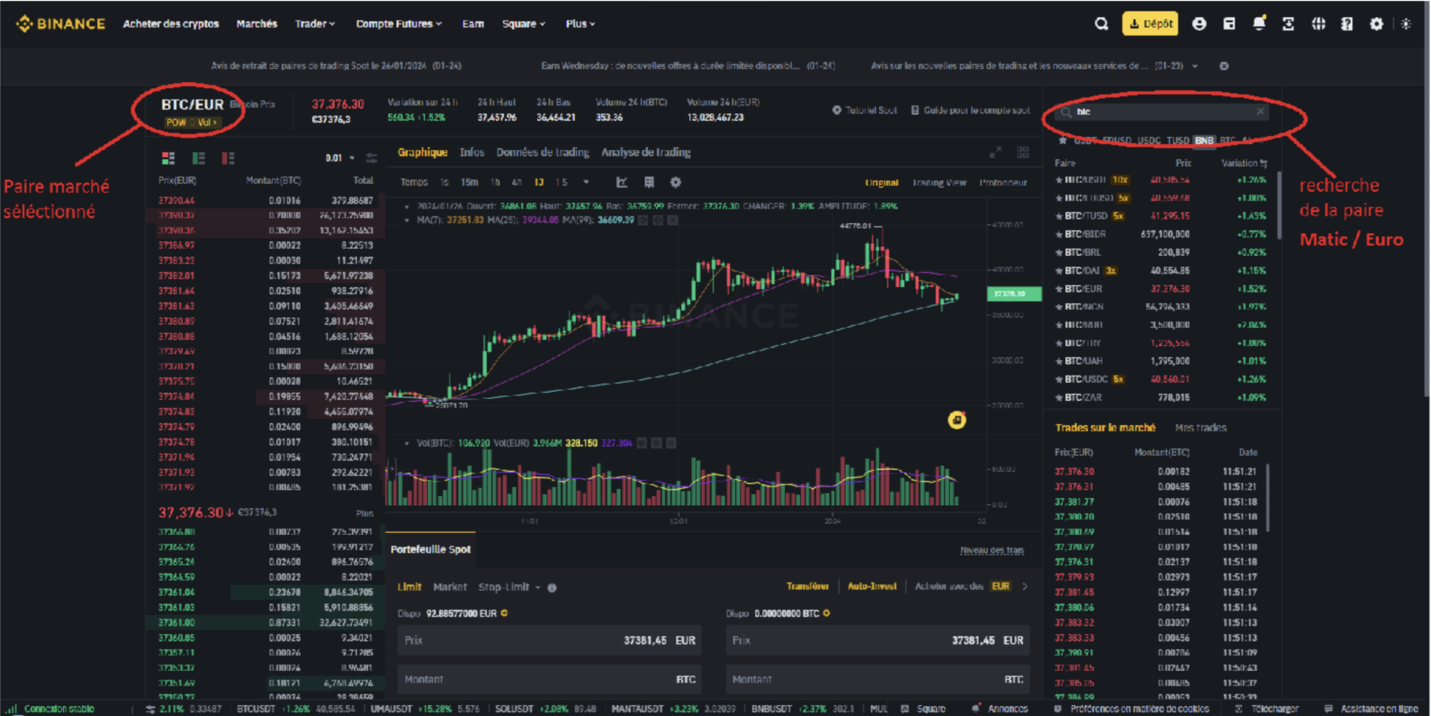Image resolution: width=1431 pixels, height=716 pixels.
Task: Click the Auto-Invest link
Action: [x=872, y=587]
